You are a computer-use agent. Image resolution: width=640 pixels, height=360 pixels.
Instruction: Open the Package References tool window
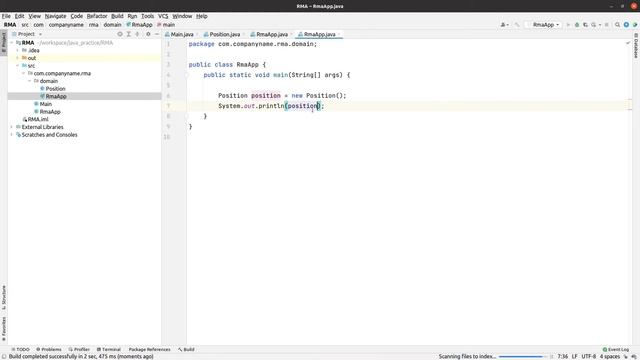point(149,349)
